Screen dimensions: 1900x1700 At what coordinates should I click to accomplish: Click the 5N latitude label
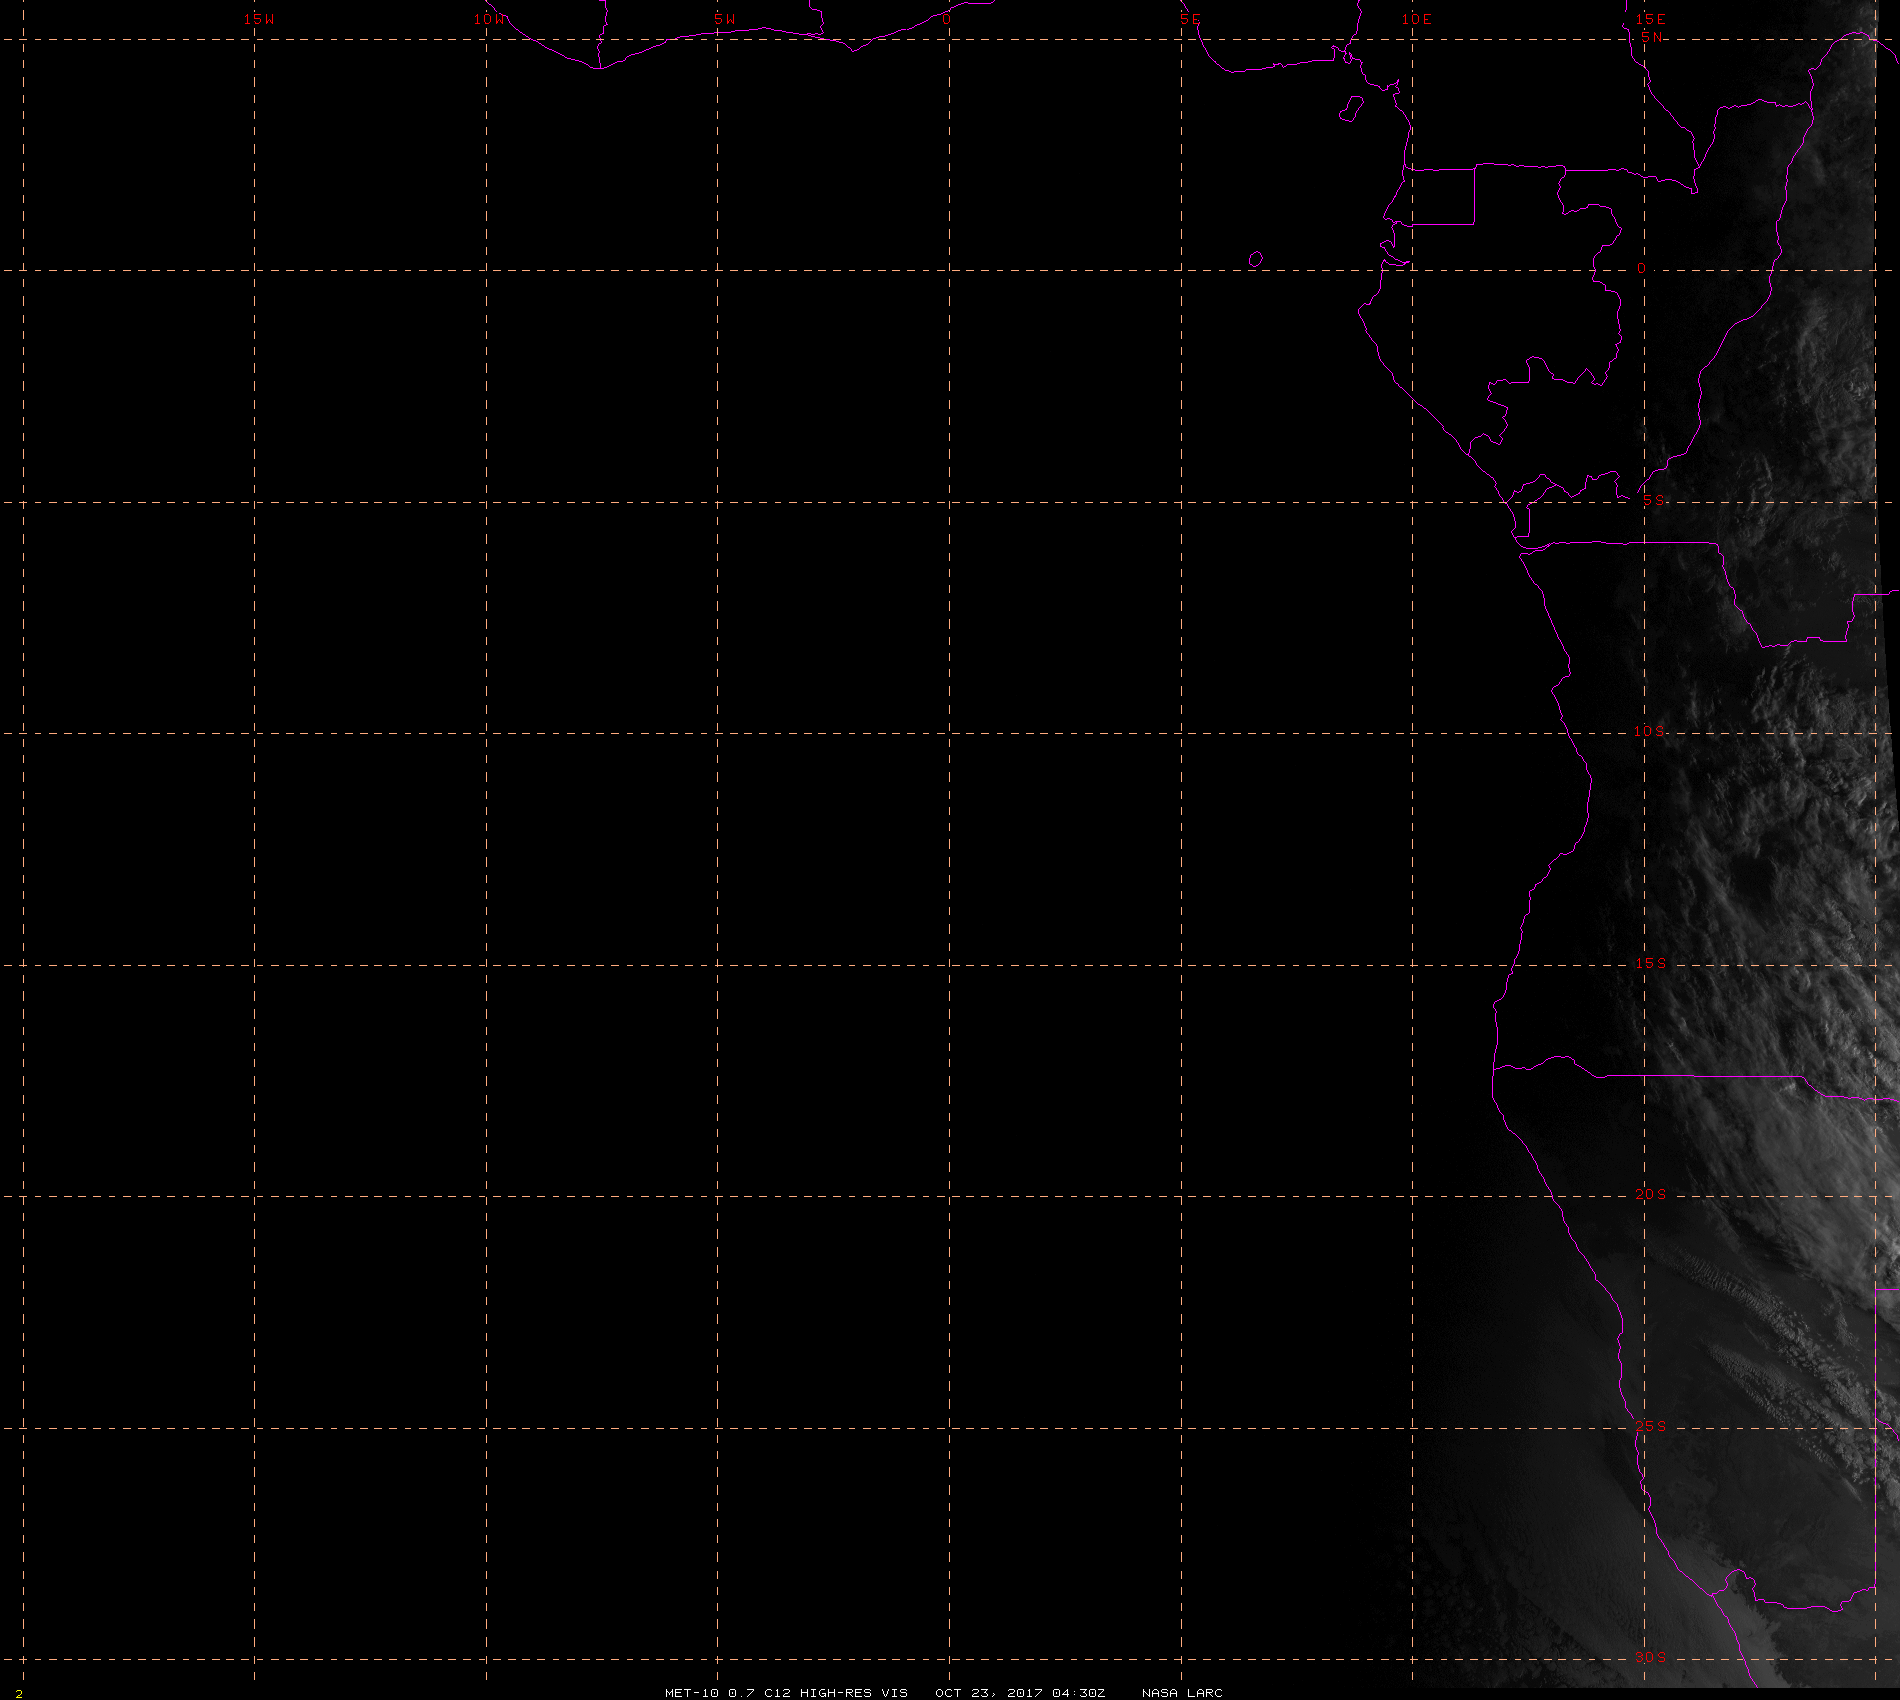(1652, 37)
